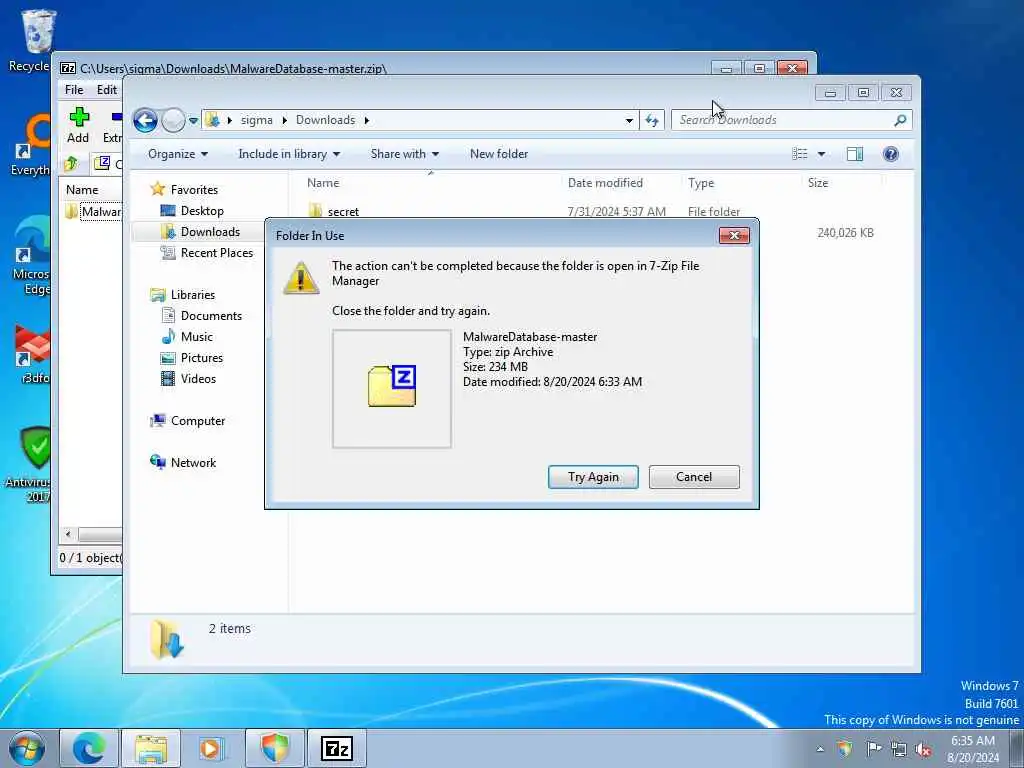Show hidden system tray icons
Viewport: 1024px width, 768px height.
tap(820, 749)
